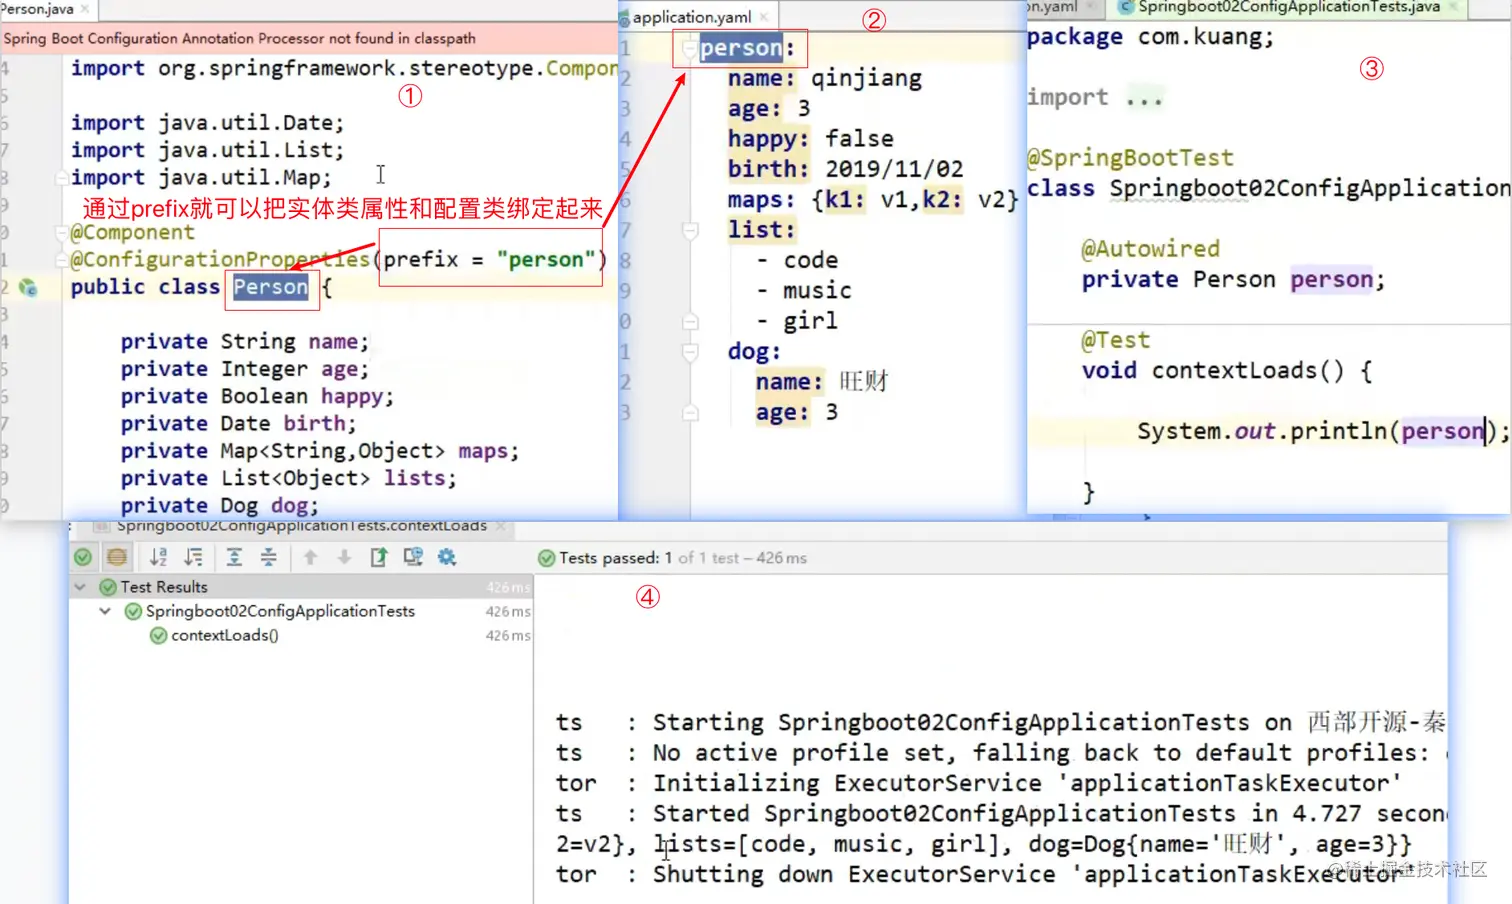Viewport: 1512px width, 904px height.
Task: Click the 'private Person person;' line
Action: pyautogui.click(x=1234, y=280)
